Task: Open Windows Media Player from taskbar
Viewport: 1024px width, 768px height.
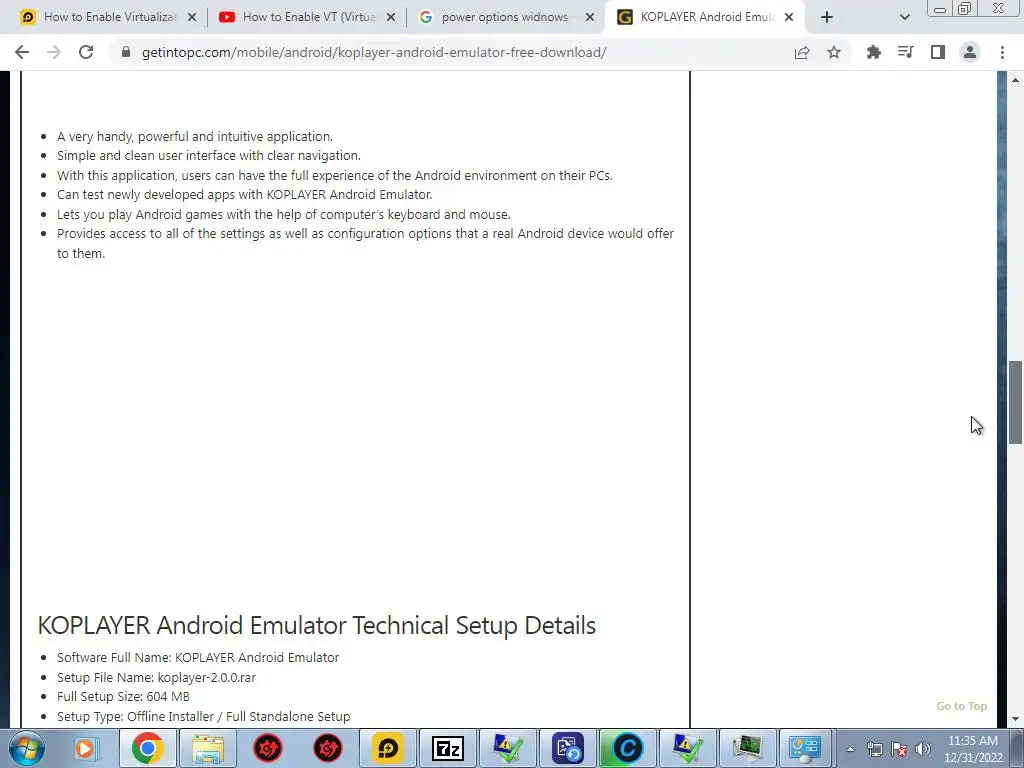Action: [x=86, y=748]
